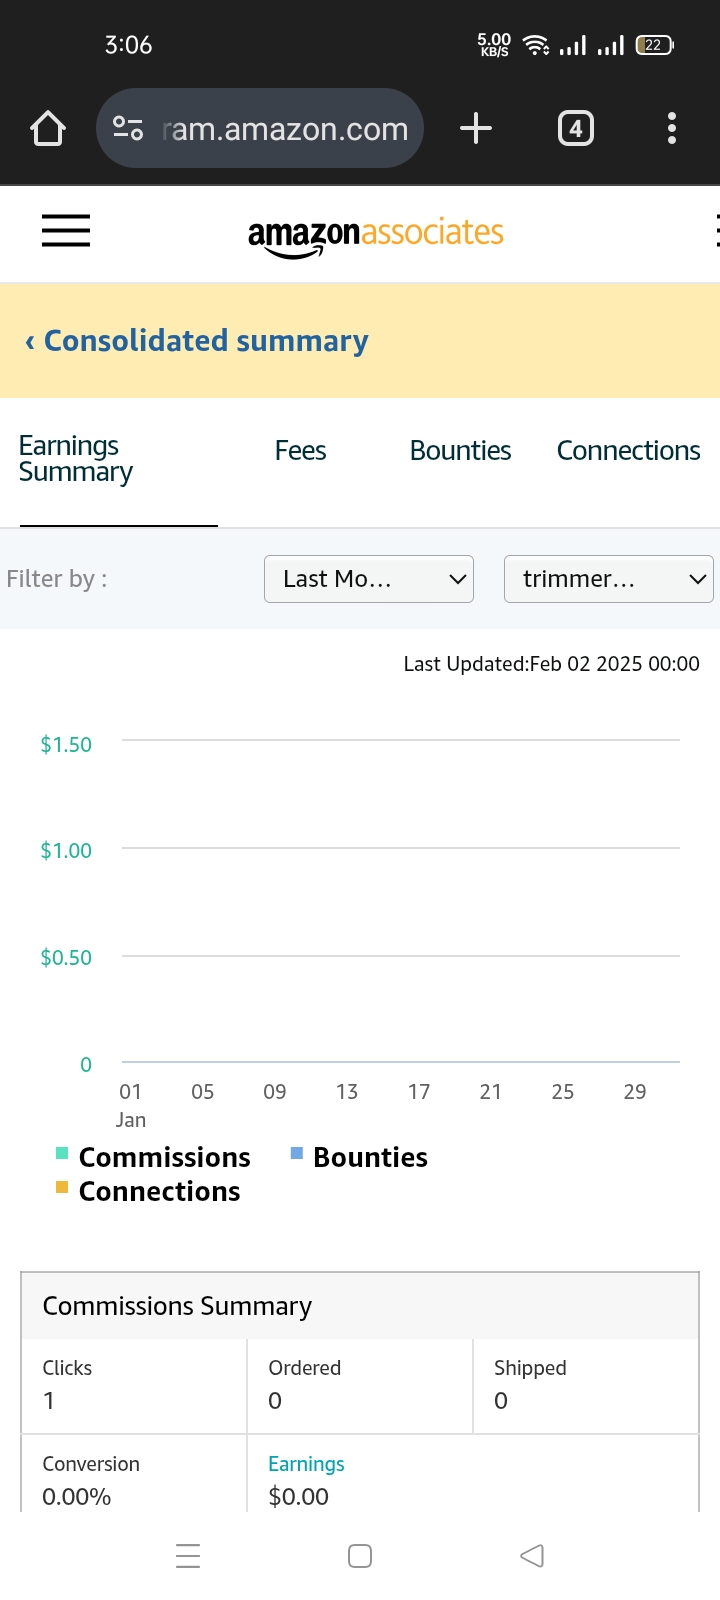The image size is (720, 1600).
Task: Open the browser three-dot overflow menu
Action: (671, 128)
